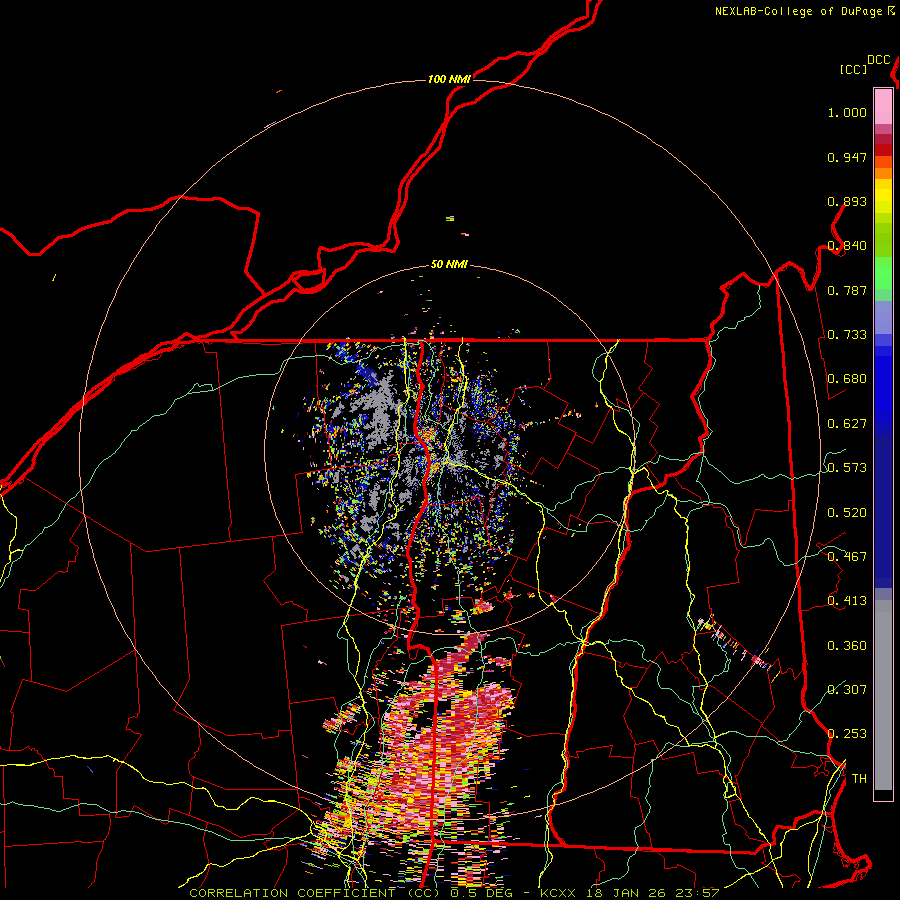Click the 50 NMI range ring label
The height and width of the screenshot is (900, 900).
tap(449, 264)
